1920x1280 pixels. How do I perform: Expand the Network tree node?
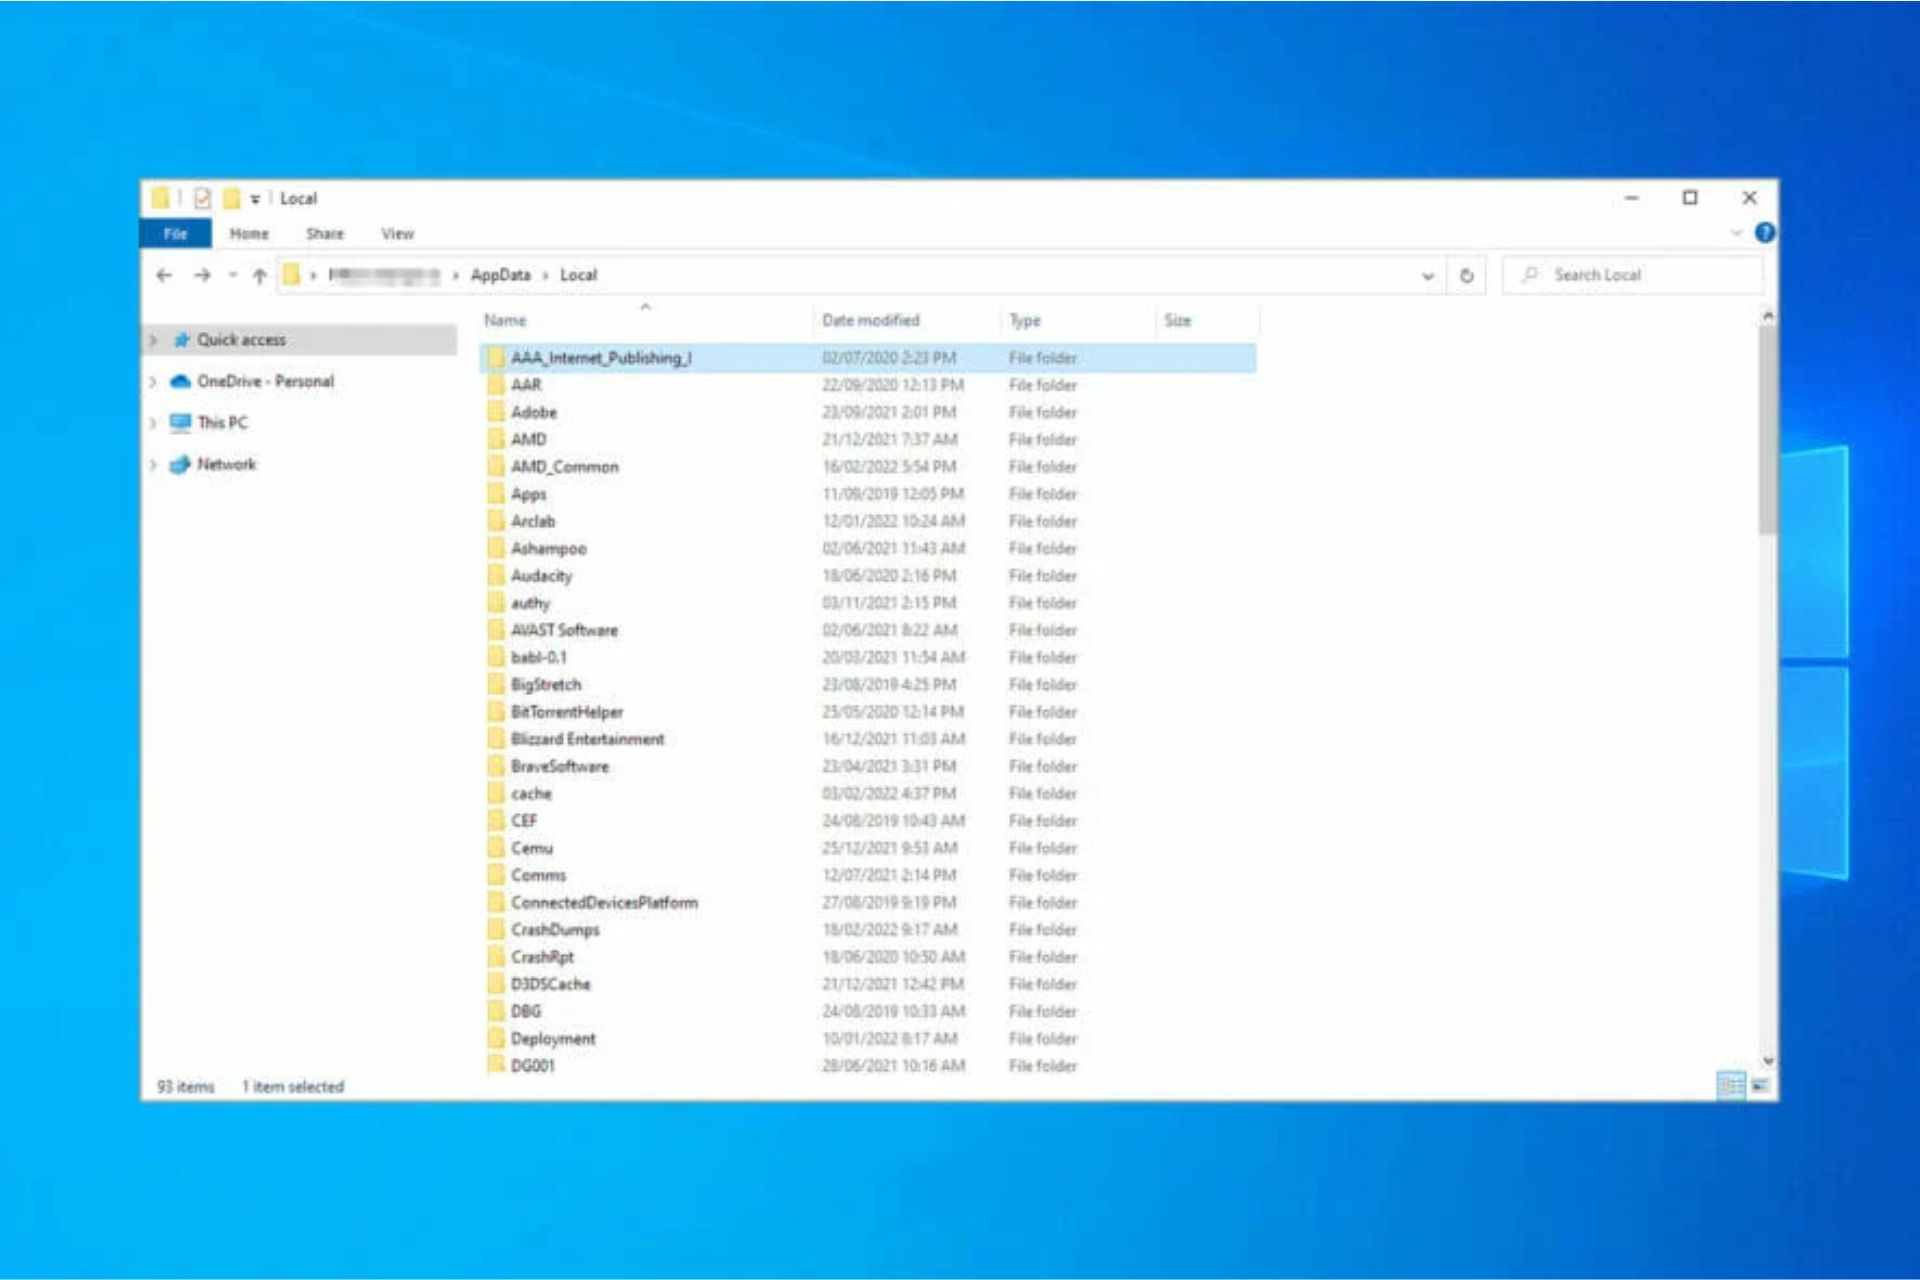click(x=153, y=465)
